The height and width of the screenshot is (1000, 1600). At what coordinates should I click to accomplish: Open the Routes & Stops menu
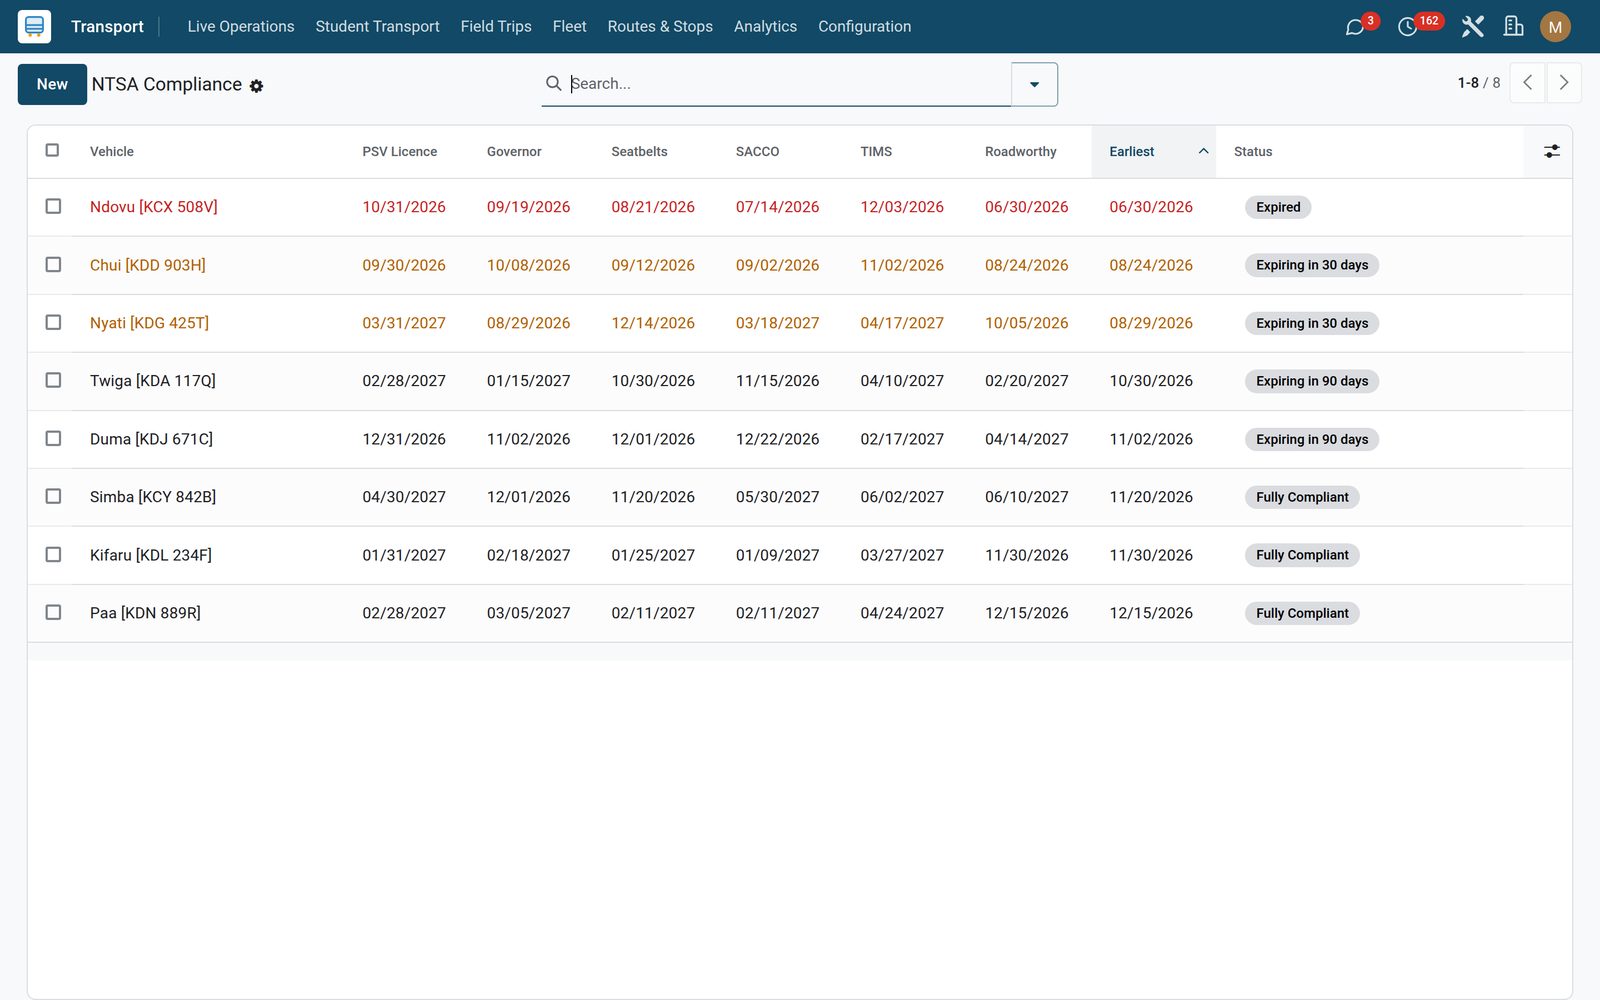coord(660,26)
